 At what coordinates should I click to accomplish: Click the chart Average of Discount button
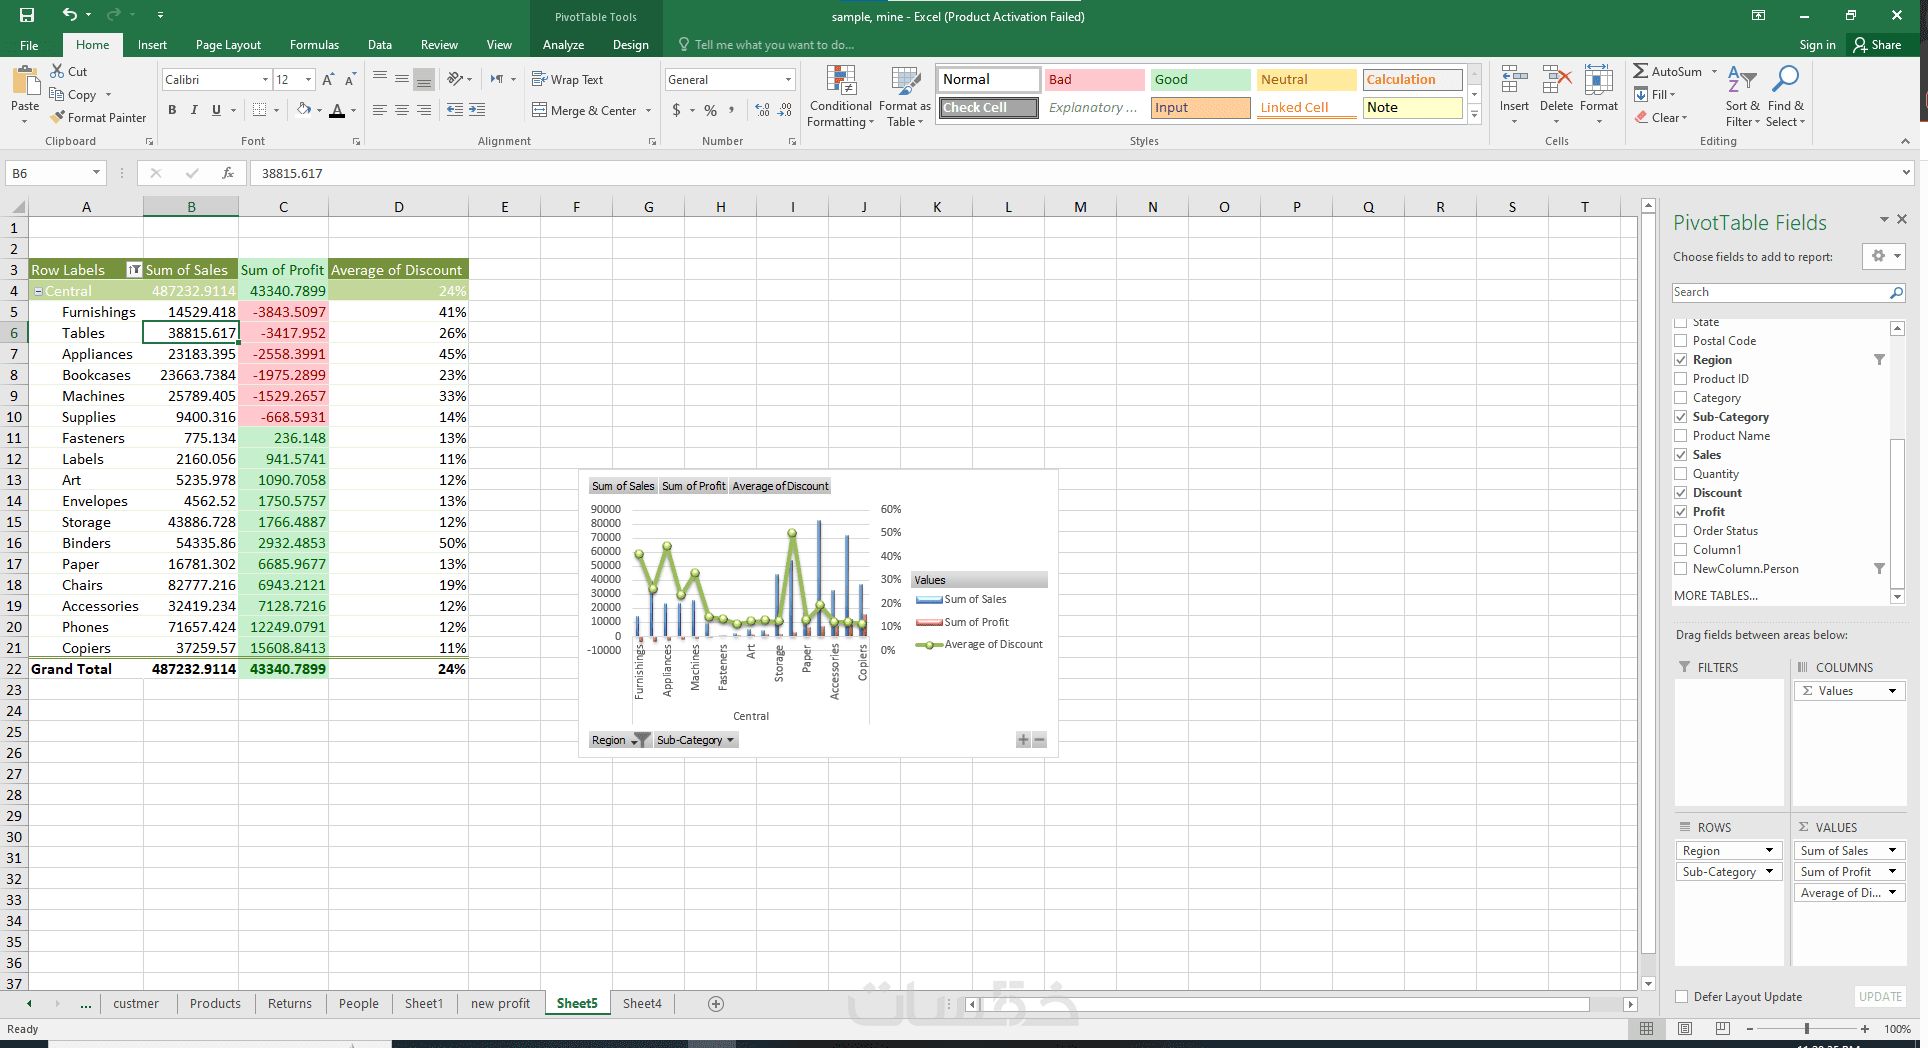tap(780, 486)
